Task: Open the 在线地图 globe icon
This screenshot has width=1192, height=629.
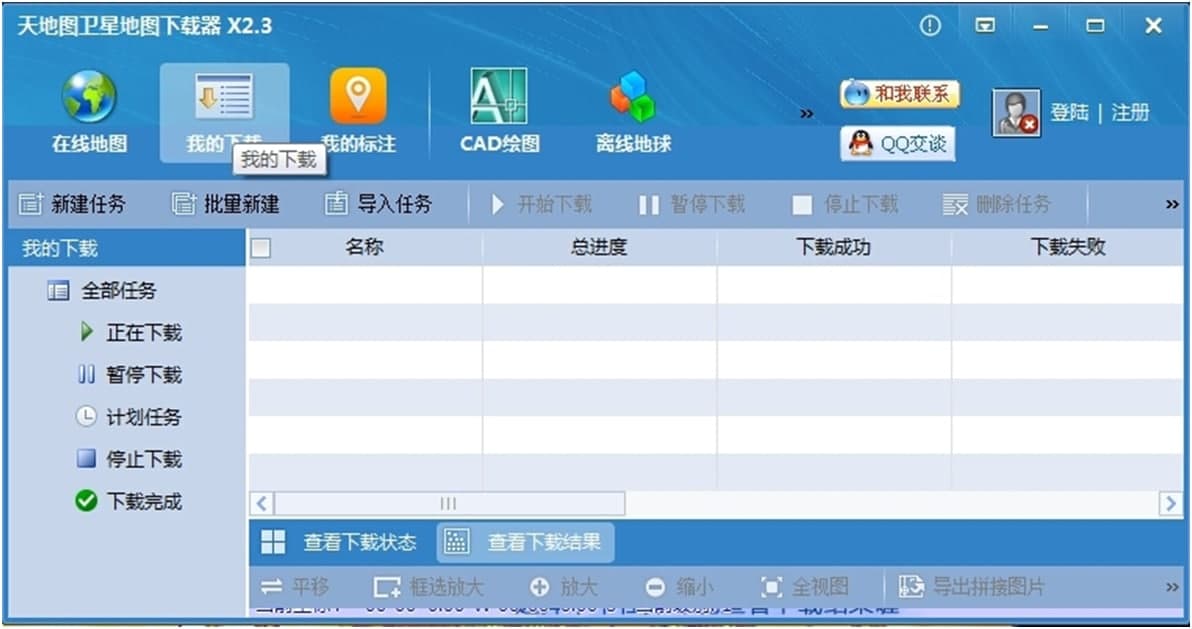Action: (x=89, y=97)
